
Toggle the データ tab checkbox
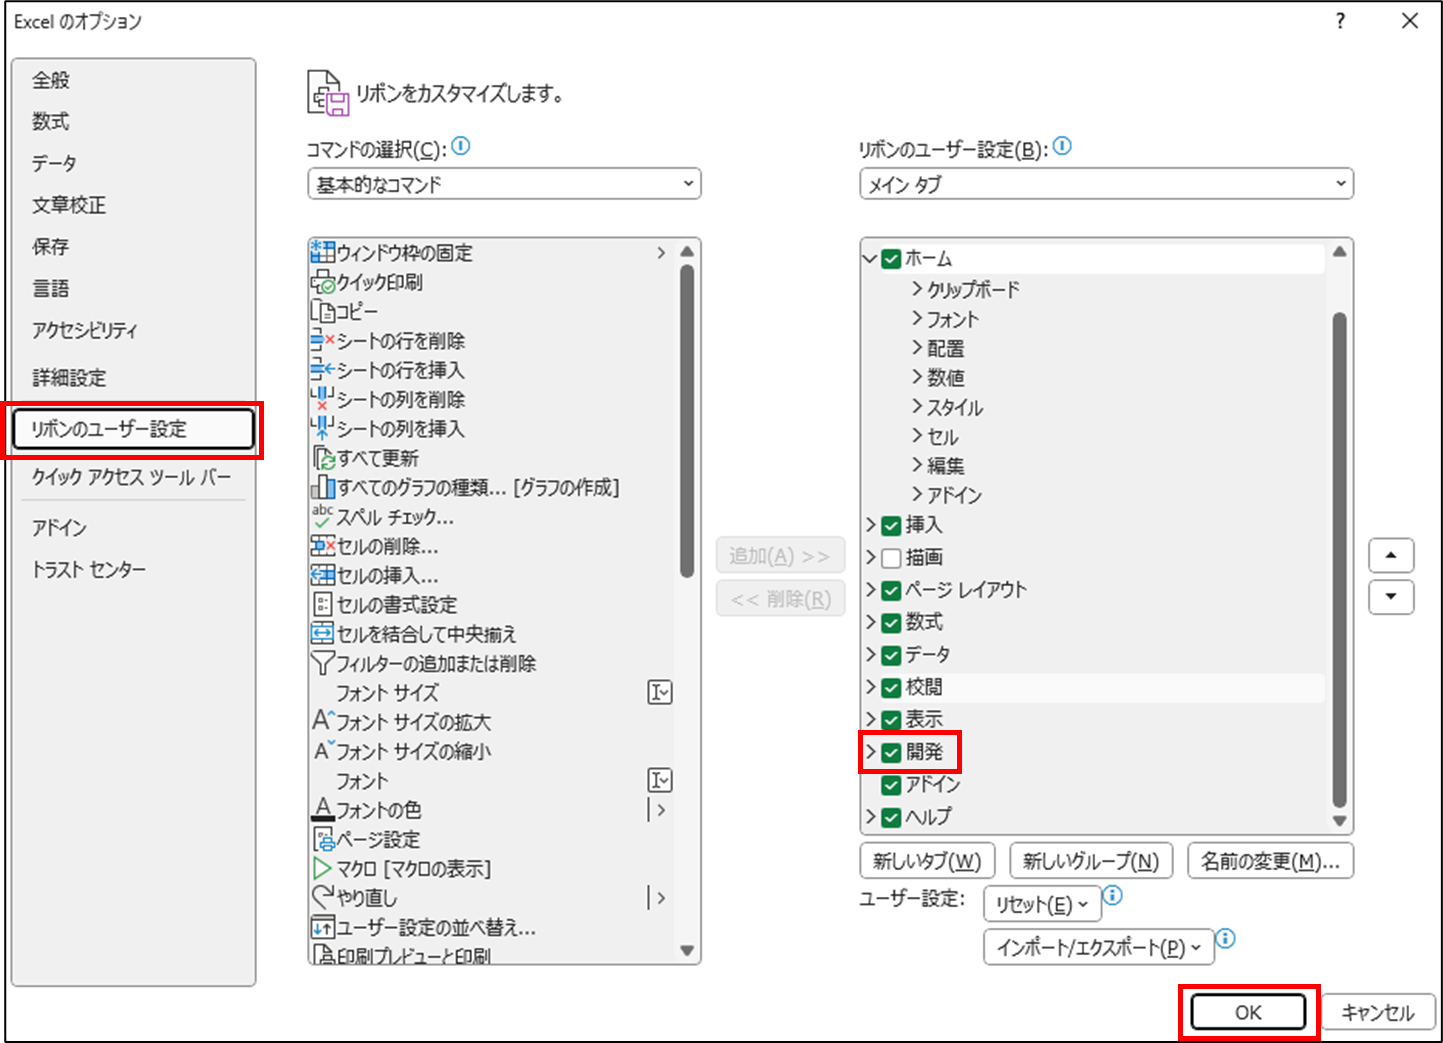tap(891, 655)
